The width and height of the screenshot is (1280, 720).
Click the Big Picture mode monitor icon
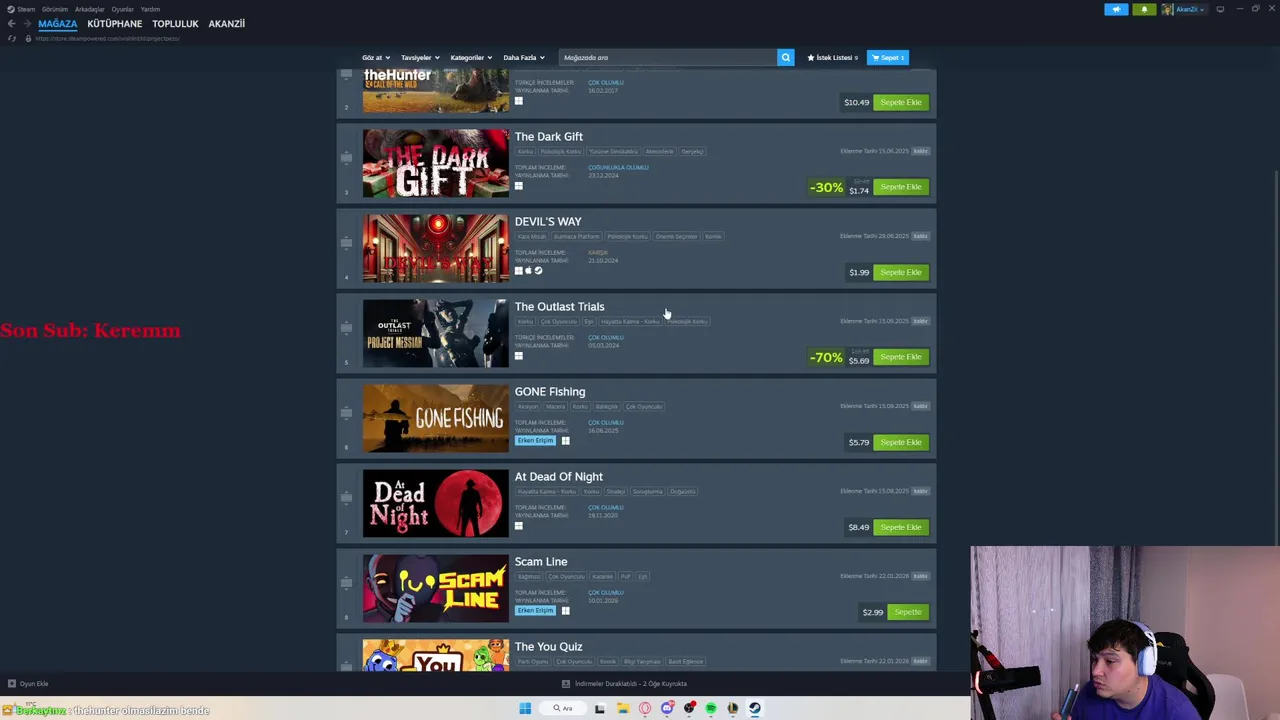1220,9
